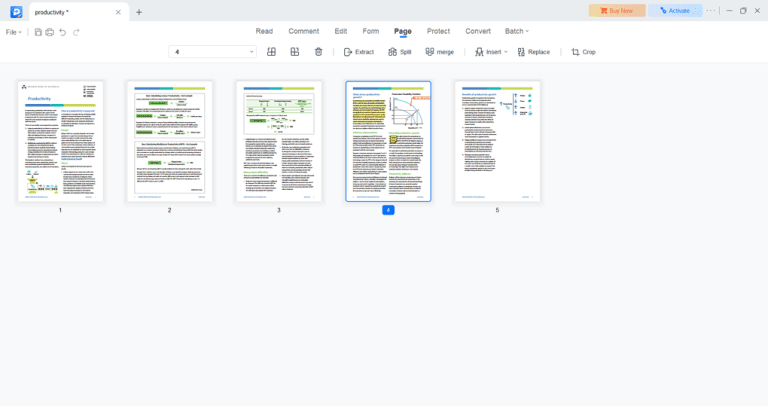Select page 2 thumbnail
768x406 pixels.
click(x=169, y=142)
